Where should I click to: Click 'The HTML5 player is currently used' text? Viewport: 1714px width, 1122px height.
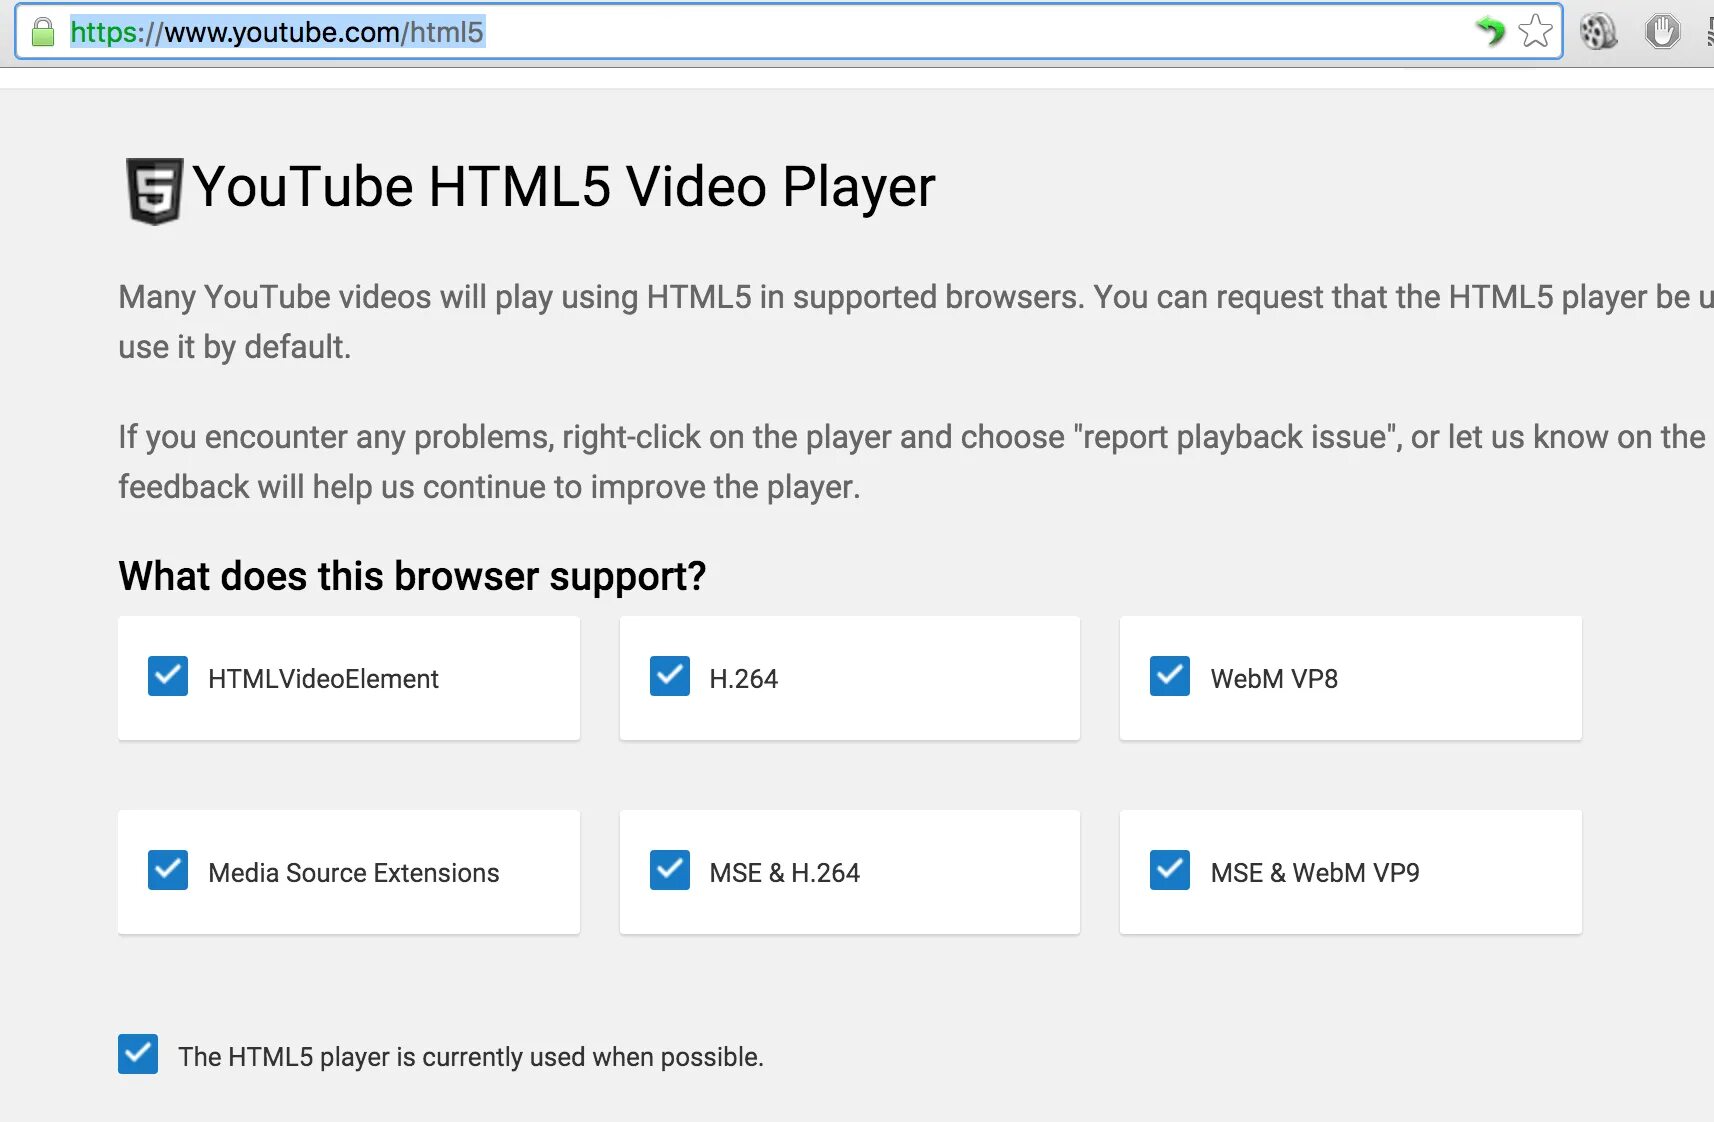tap(471, 1057)
